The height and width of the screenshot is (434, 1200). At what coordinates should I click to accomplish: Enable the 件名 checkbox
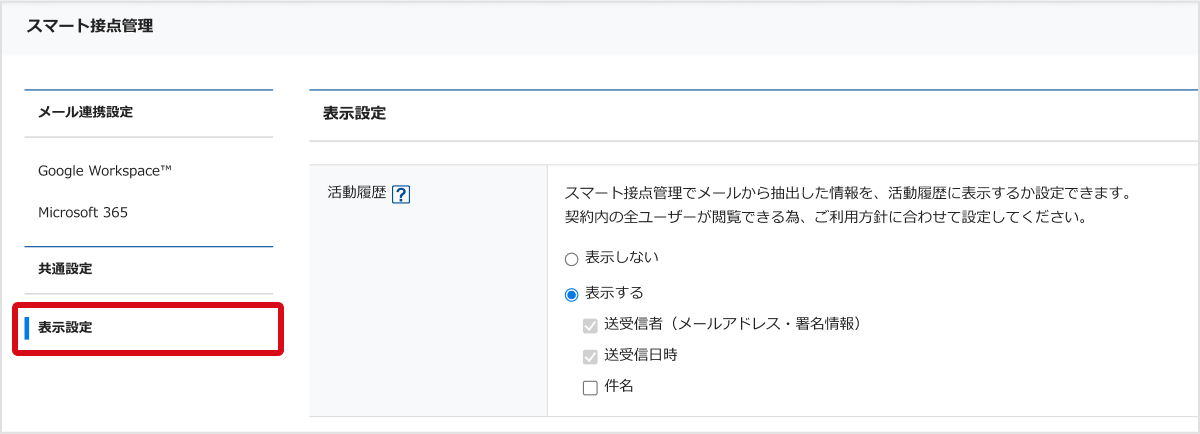point(590,387)
